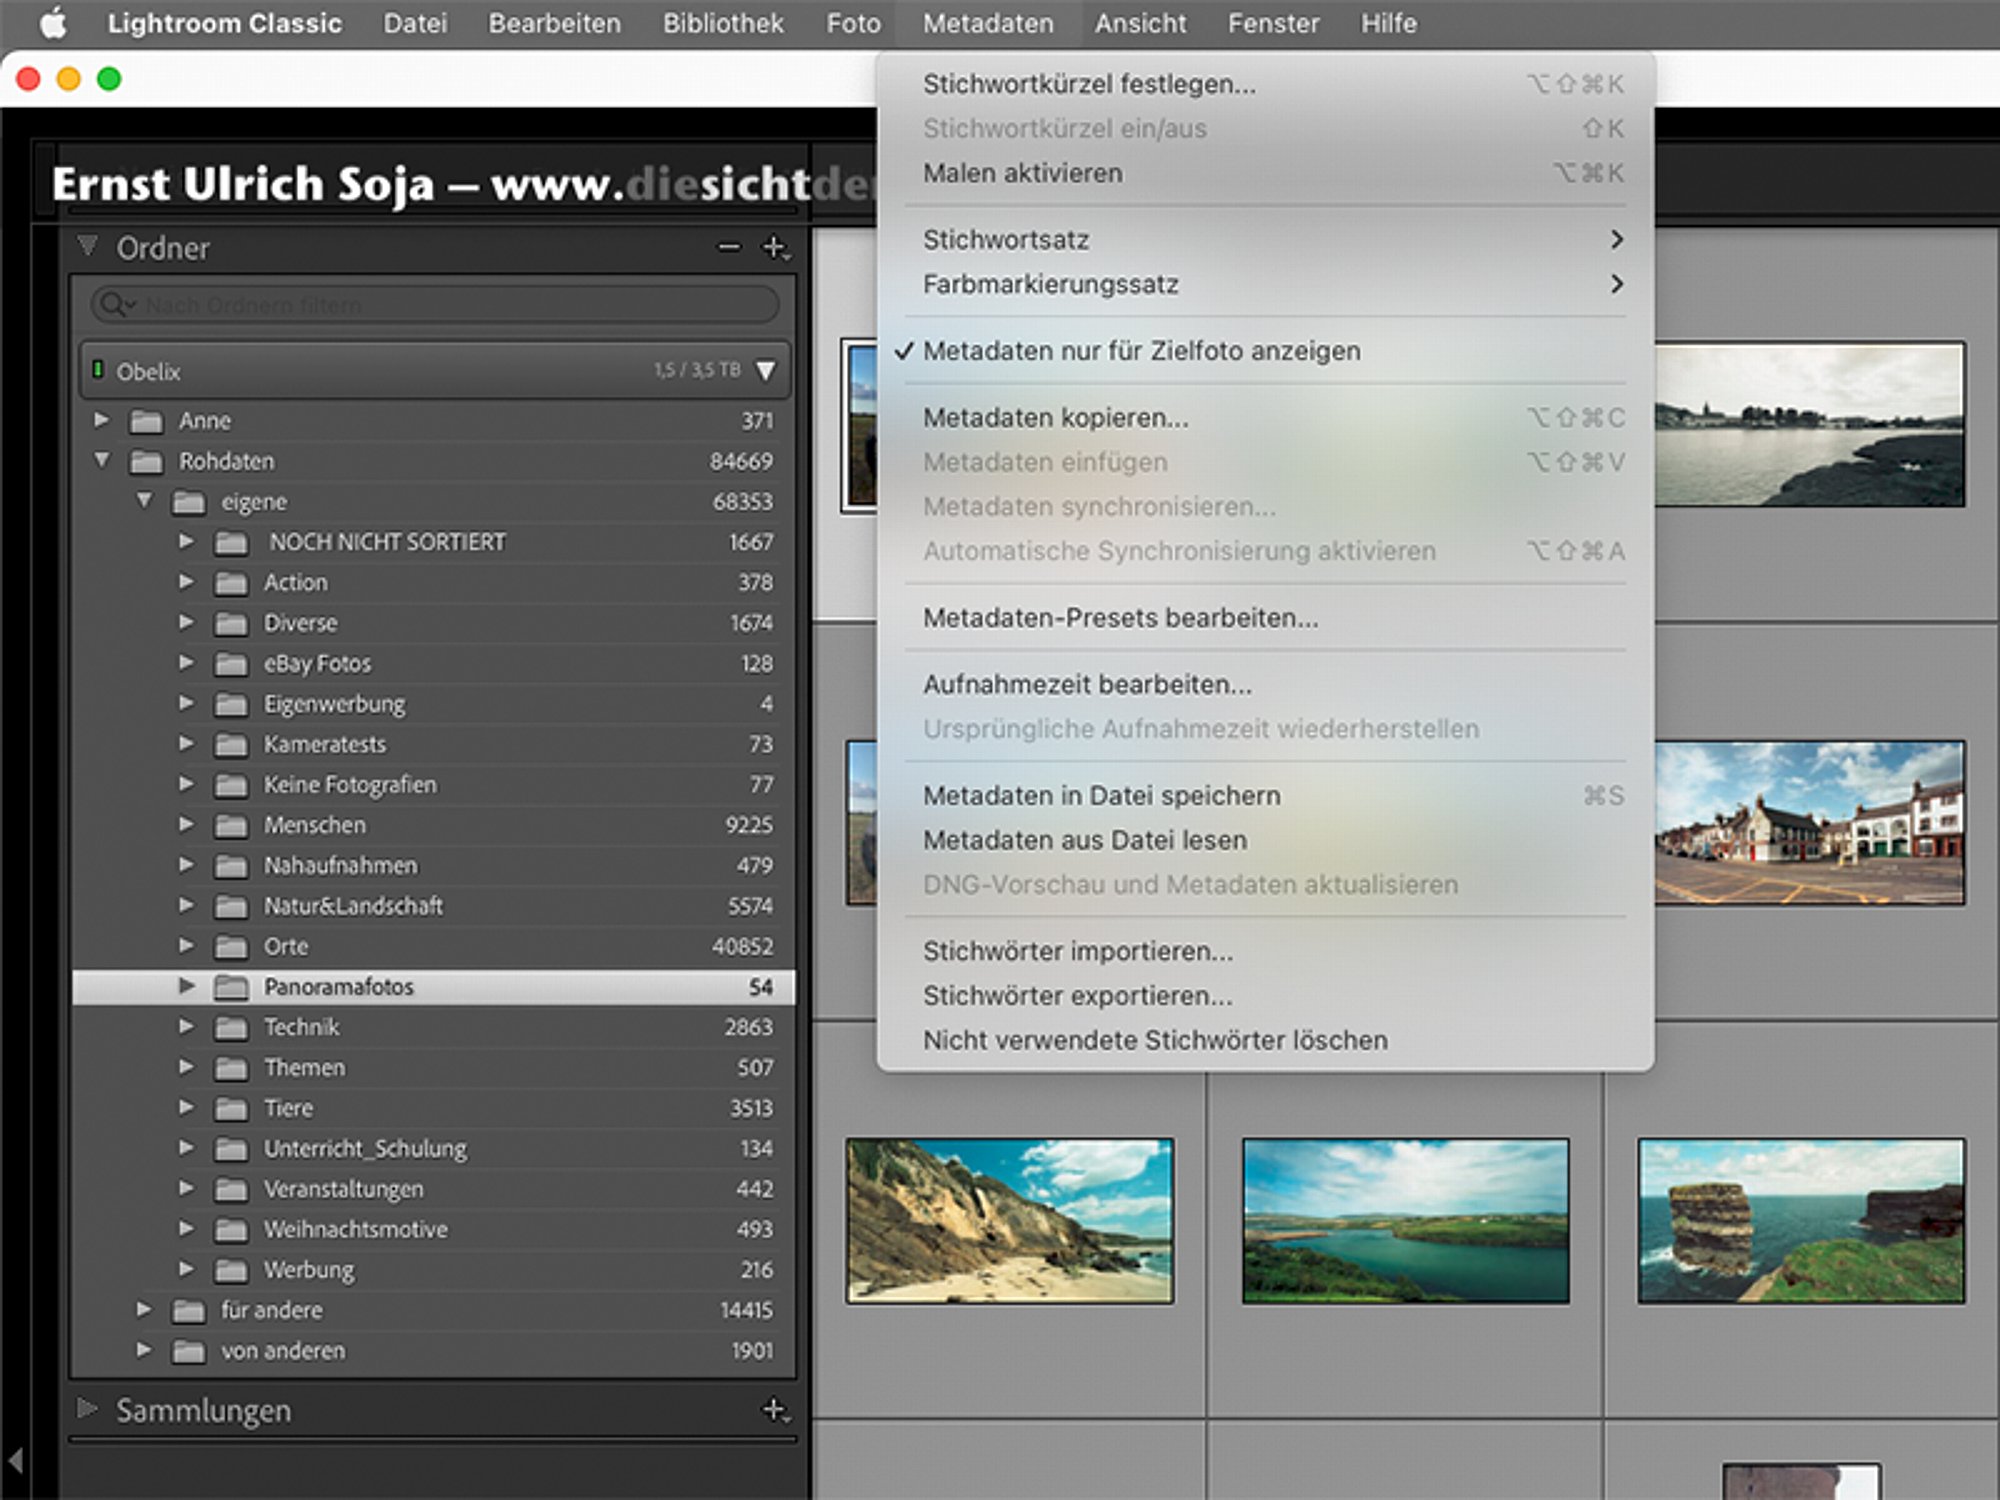Screen dimensions: 2000x1500
Task: Open the Lightroom Classic app menu
Action: pyautogui.click(x=225, y=23)
